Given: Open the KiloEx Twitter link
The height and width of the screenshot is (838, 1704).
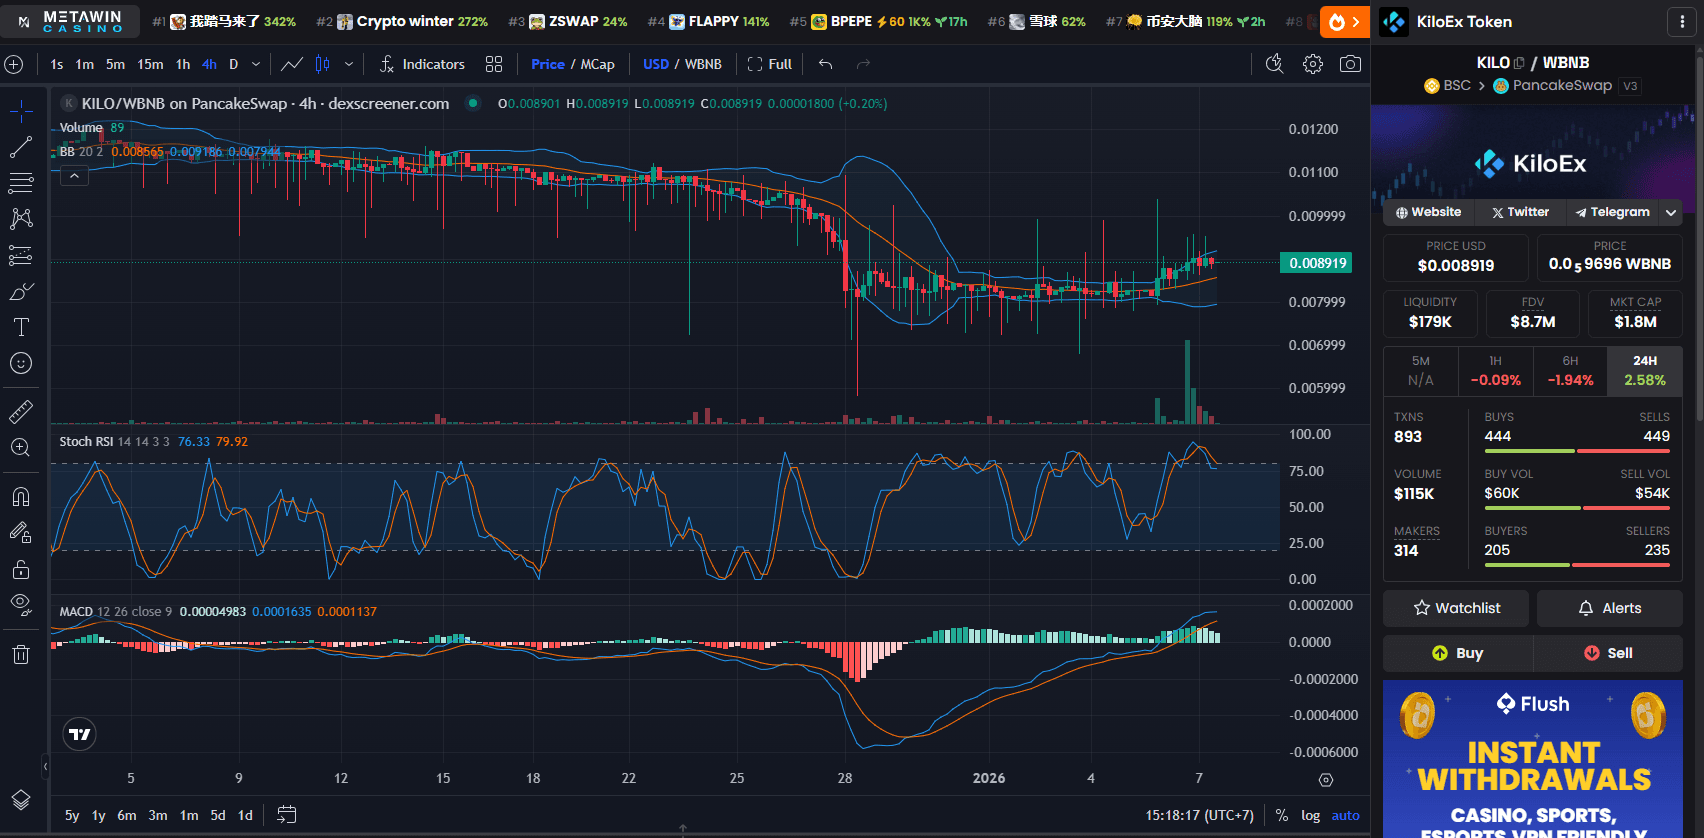Looking at the screenshot, I should tap(1520, 212).
